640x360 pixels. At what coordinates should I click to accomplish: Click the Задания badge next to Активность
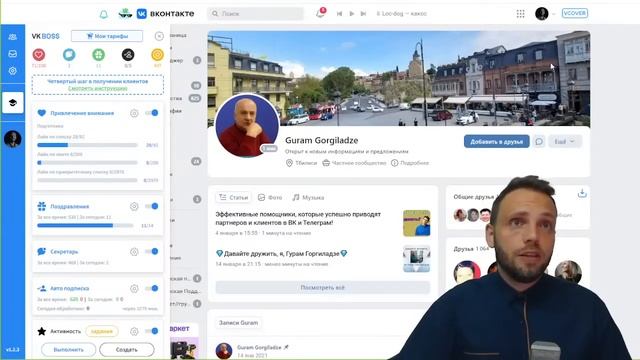(x=102, y=331)
